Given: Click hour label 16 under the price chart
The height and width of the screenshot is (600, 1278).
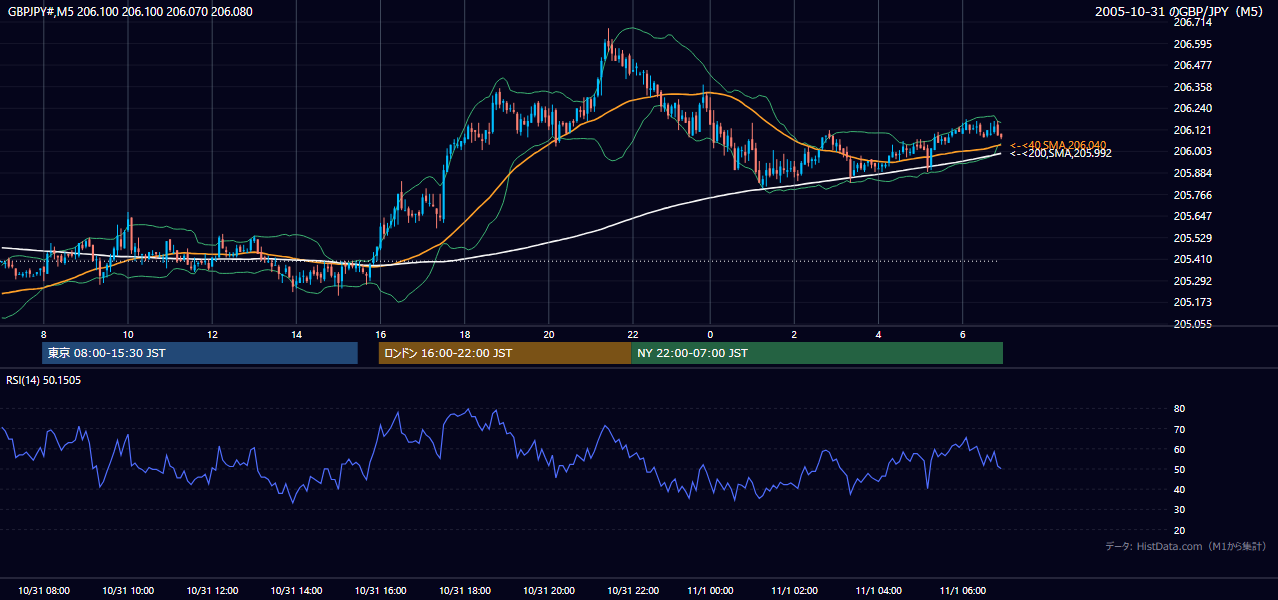Looking at the screenshot, I should tap(380, 334).
